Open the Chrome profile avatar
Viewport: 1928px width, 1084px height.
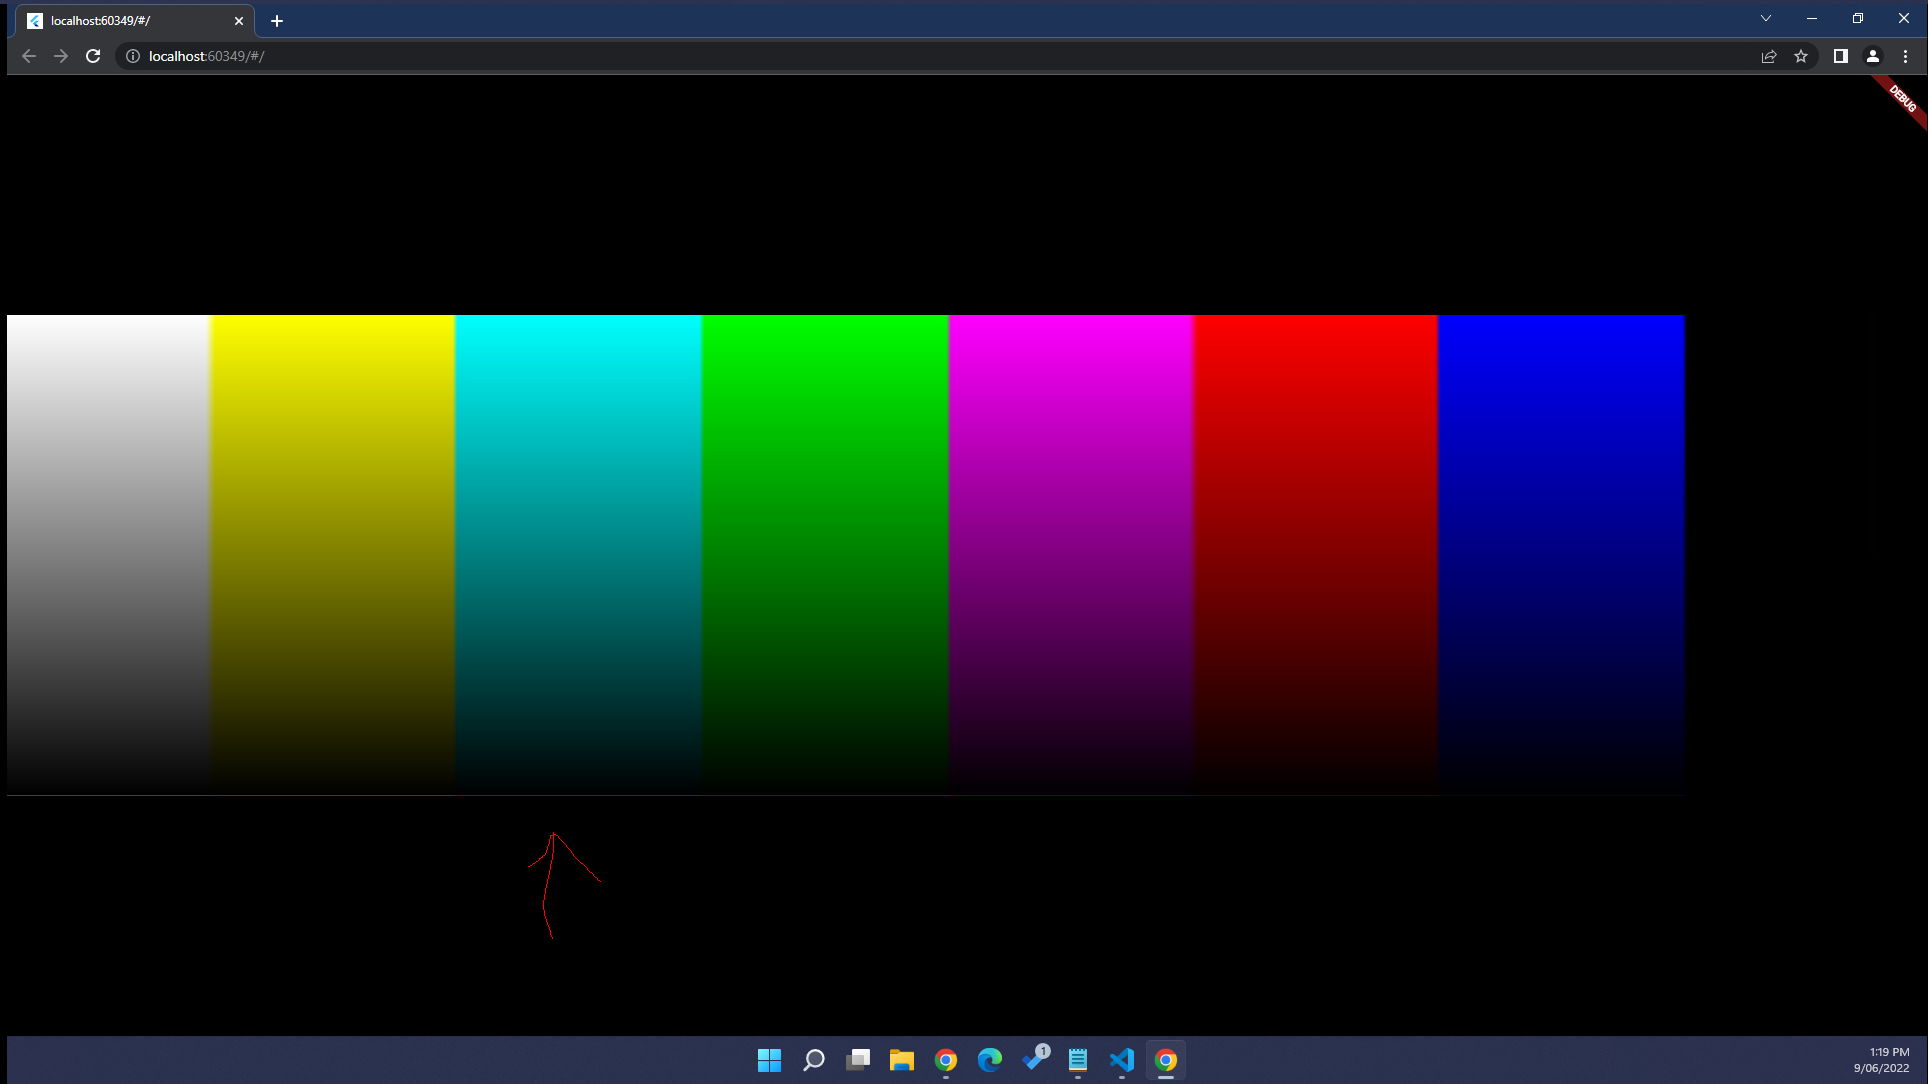pos(1872,56)
